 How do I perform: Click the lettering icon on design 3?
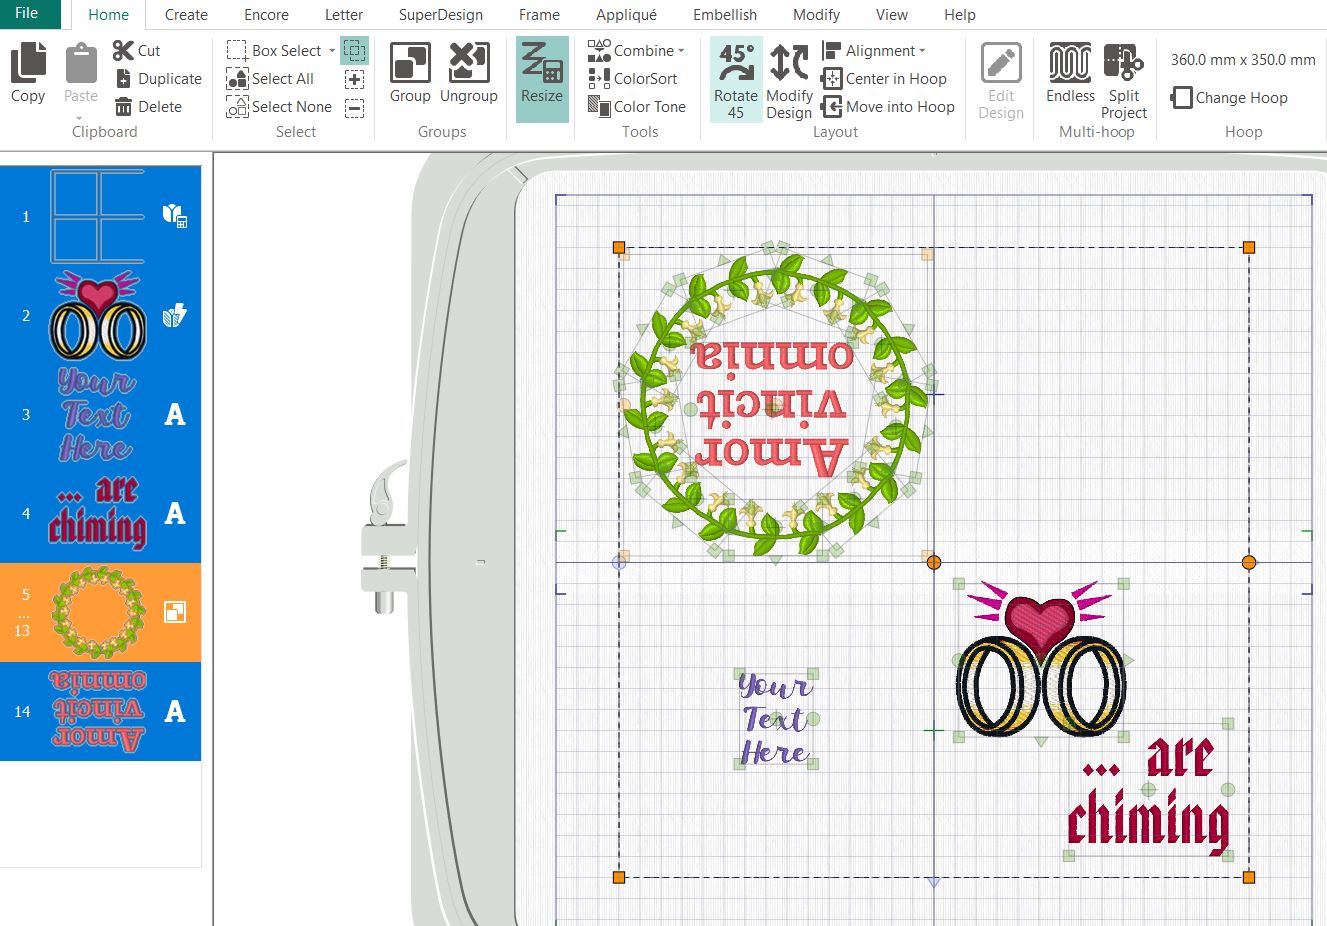(175, 414)
